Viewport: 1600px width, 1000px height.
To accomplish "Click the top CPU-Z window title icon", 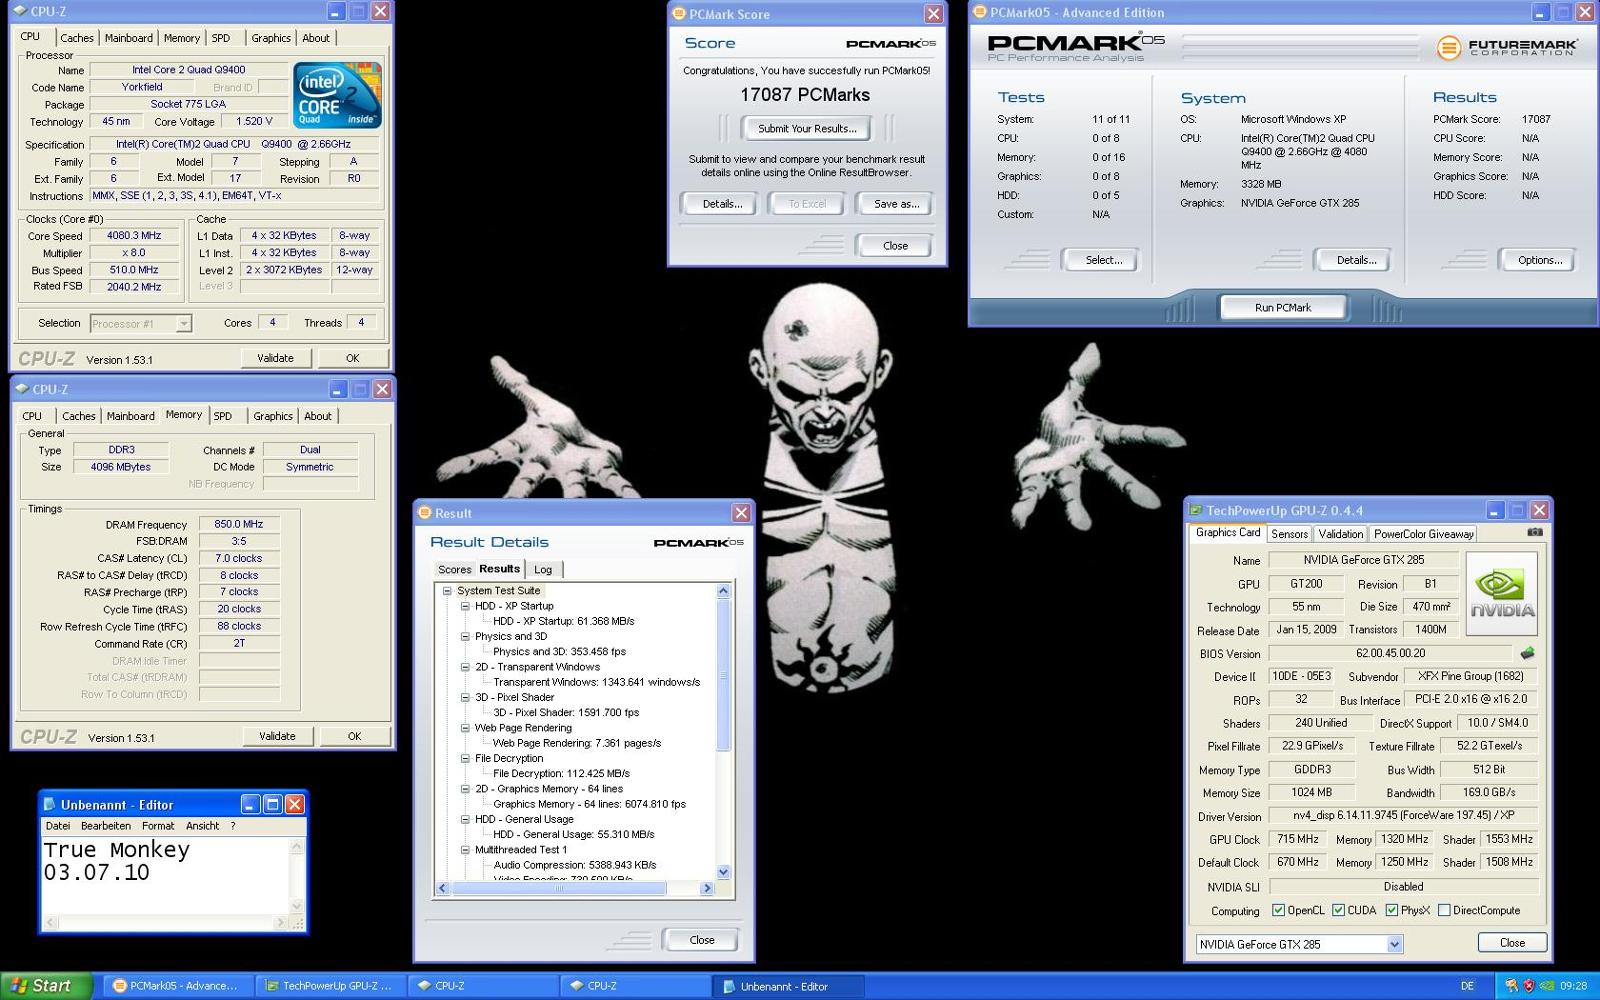I will (x=20, y=11).
